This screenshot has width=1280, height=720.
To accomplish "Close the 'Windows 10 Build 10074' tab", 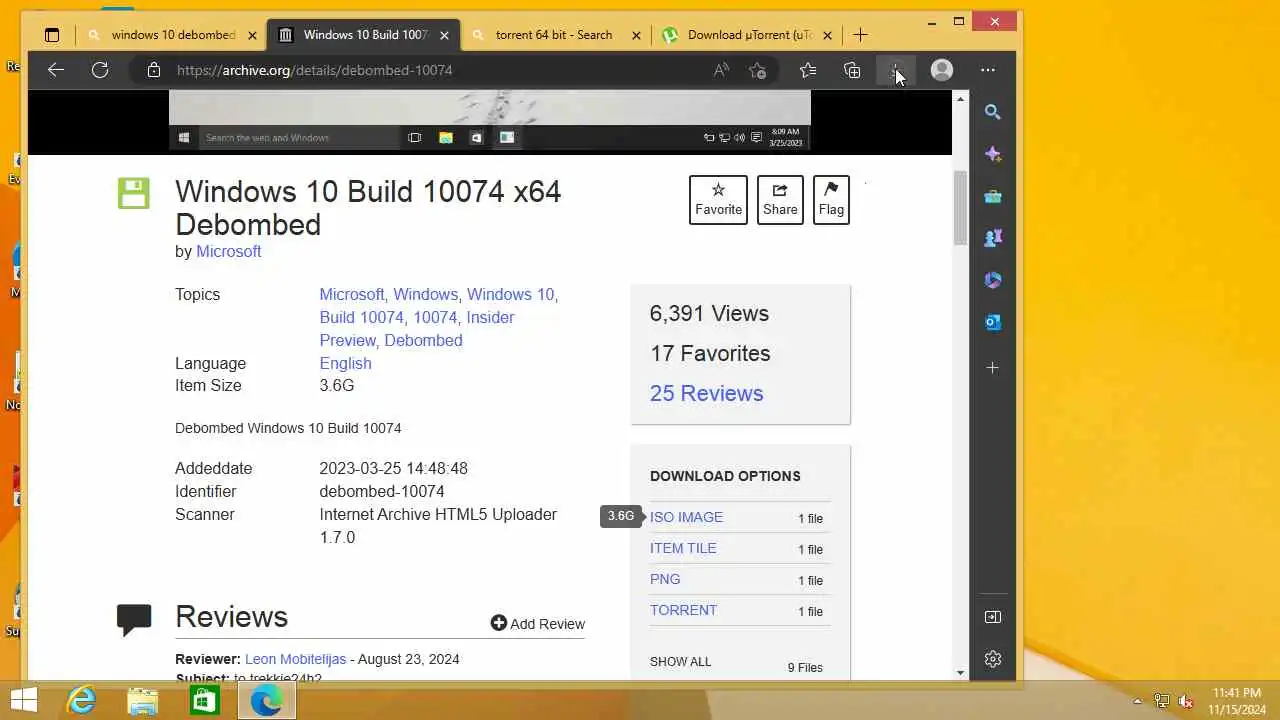I will click(444, 35).
